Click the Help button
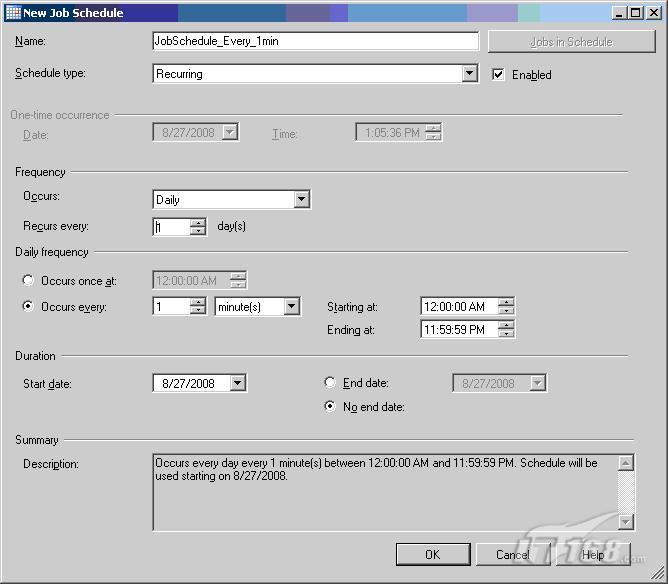 (593, 554)
